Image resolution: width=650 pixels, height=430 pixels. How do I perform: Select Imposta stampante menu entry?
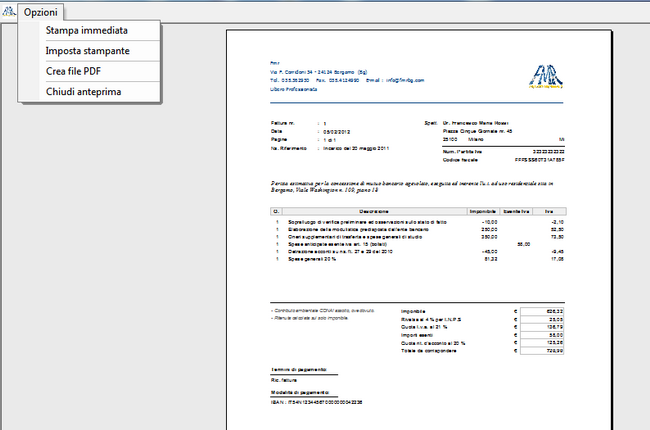pos(87,51)
